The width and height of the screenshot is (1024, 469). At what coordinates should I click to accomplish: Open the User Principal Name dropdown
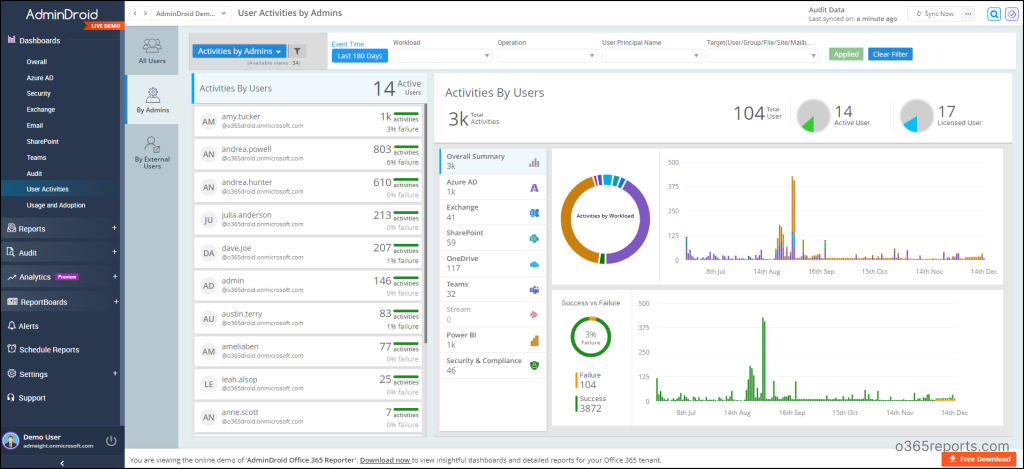tap(652, 56)
